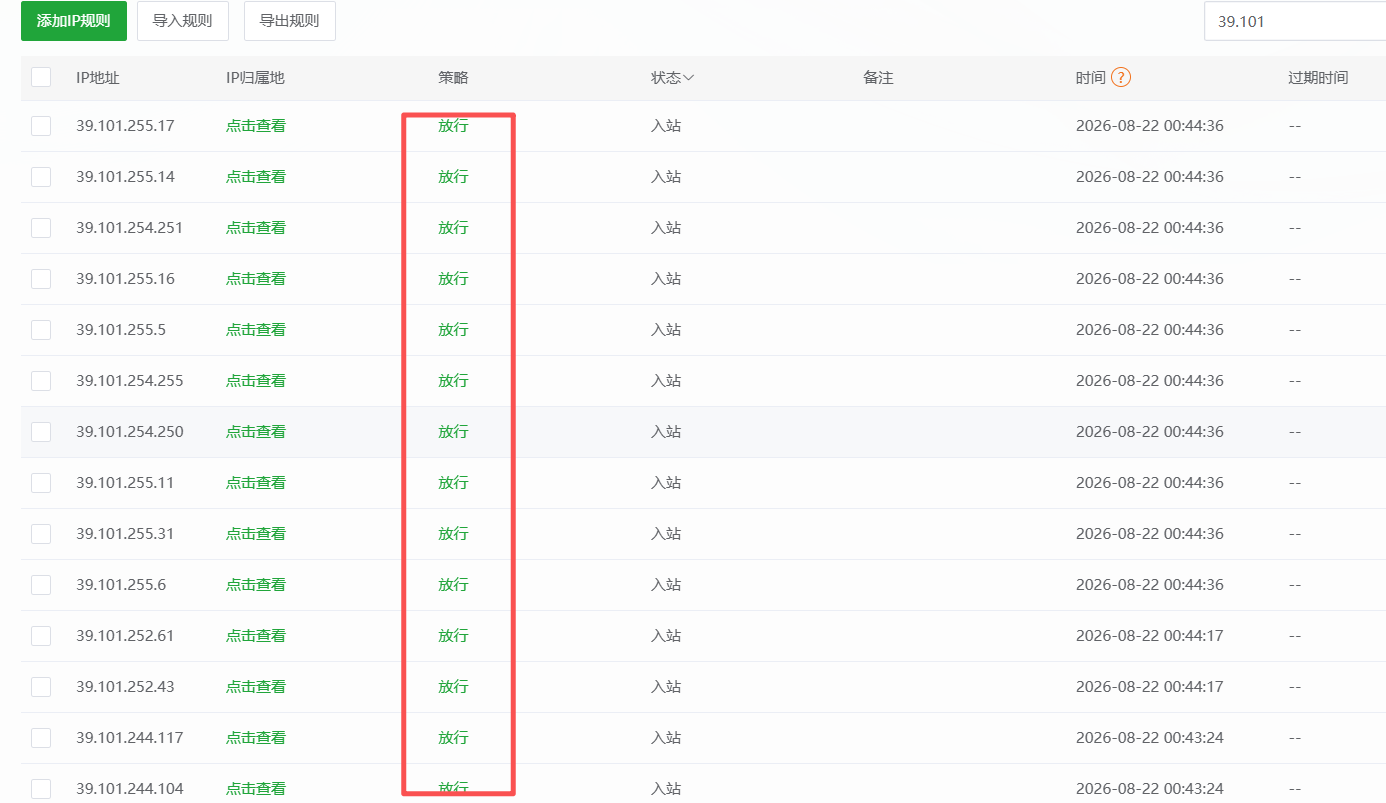Click the IP地址 column header
1386x803 pixels.
coord(98,77)
